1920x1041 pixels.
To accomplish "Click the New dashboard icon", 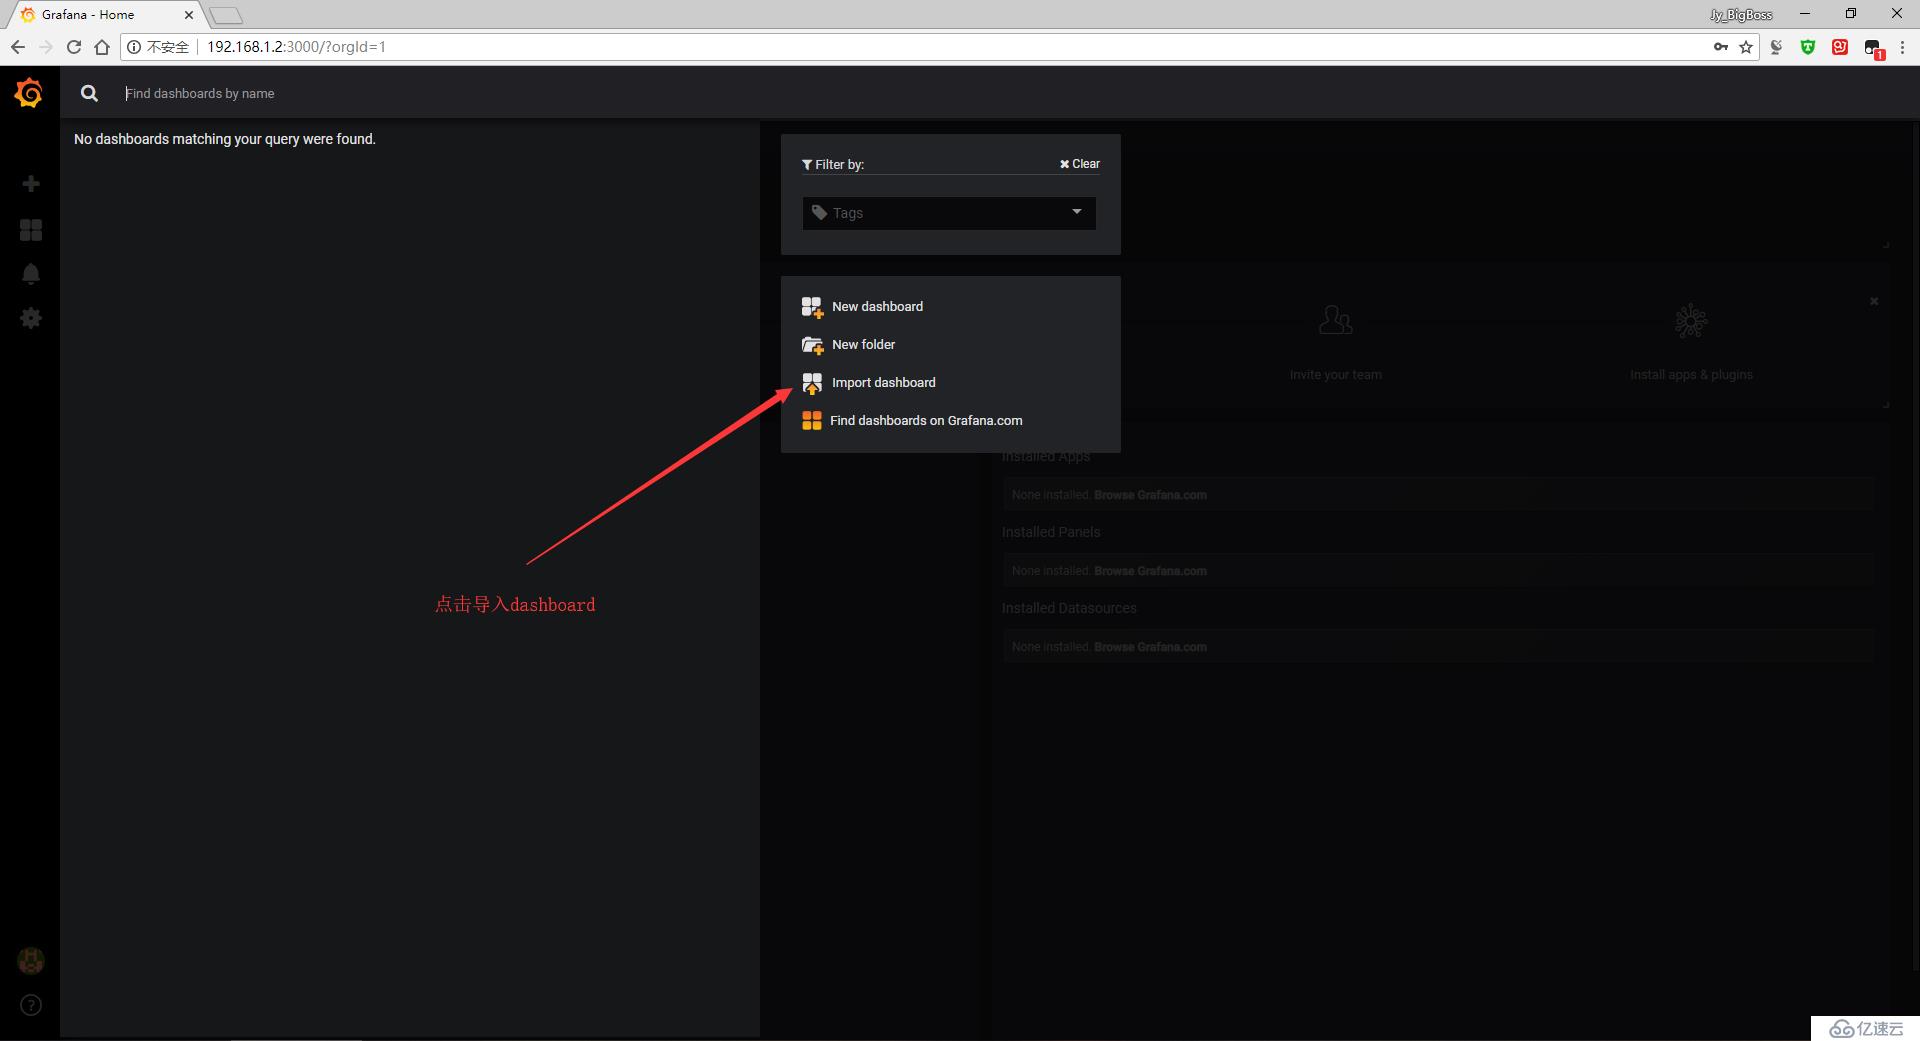I will click(x=812, y=307).
